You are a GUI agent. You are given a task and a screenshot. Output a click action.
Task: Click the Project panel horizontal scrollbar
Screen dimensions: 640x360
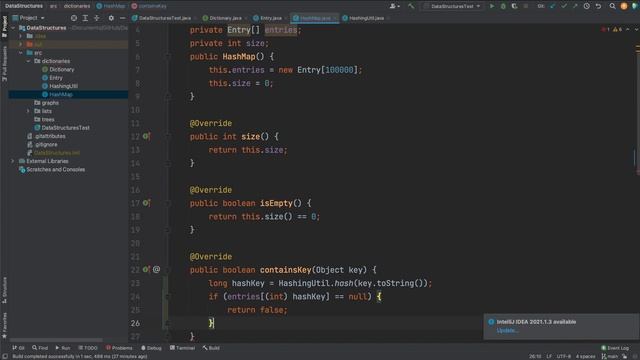point(56,340)
